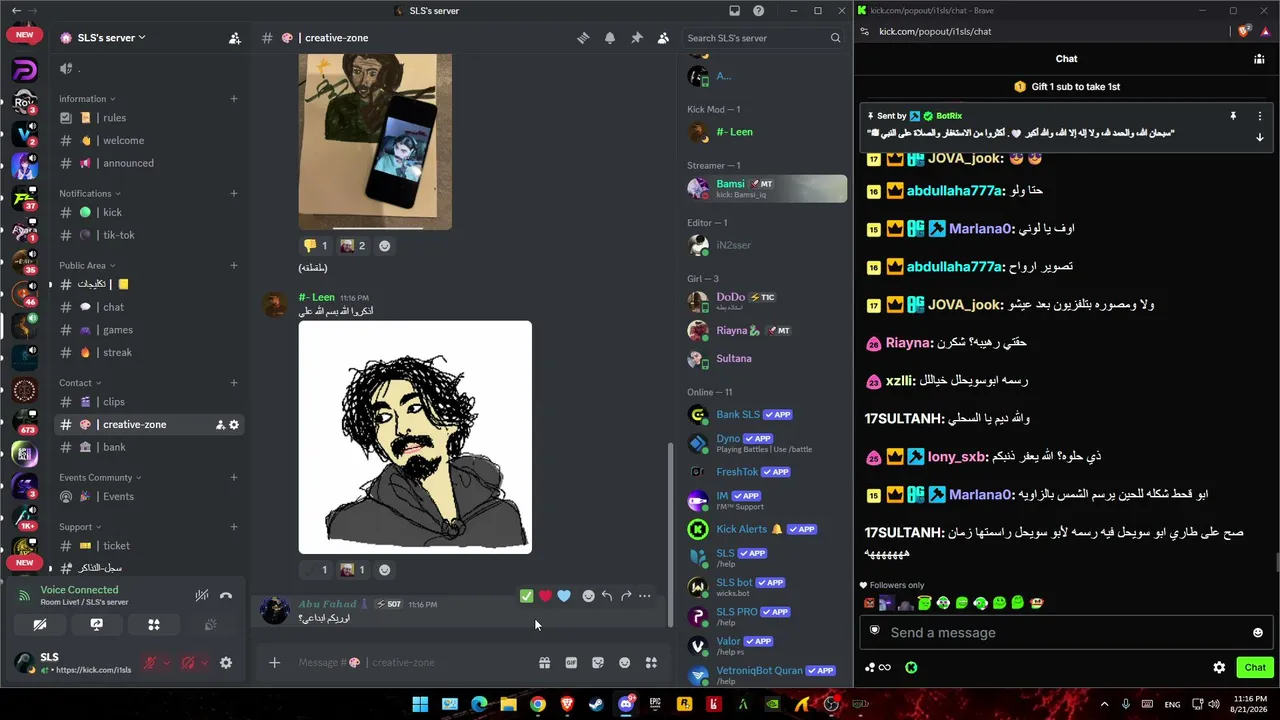Edit creative-zone channel settings gear
The image size is (1280, 720).
[234, 425]
